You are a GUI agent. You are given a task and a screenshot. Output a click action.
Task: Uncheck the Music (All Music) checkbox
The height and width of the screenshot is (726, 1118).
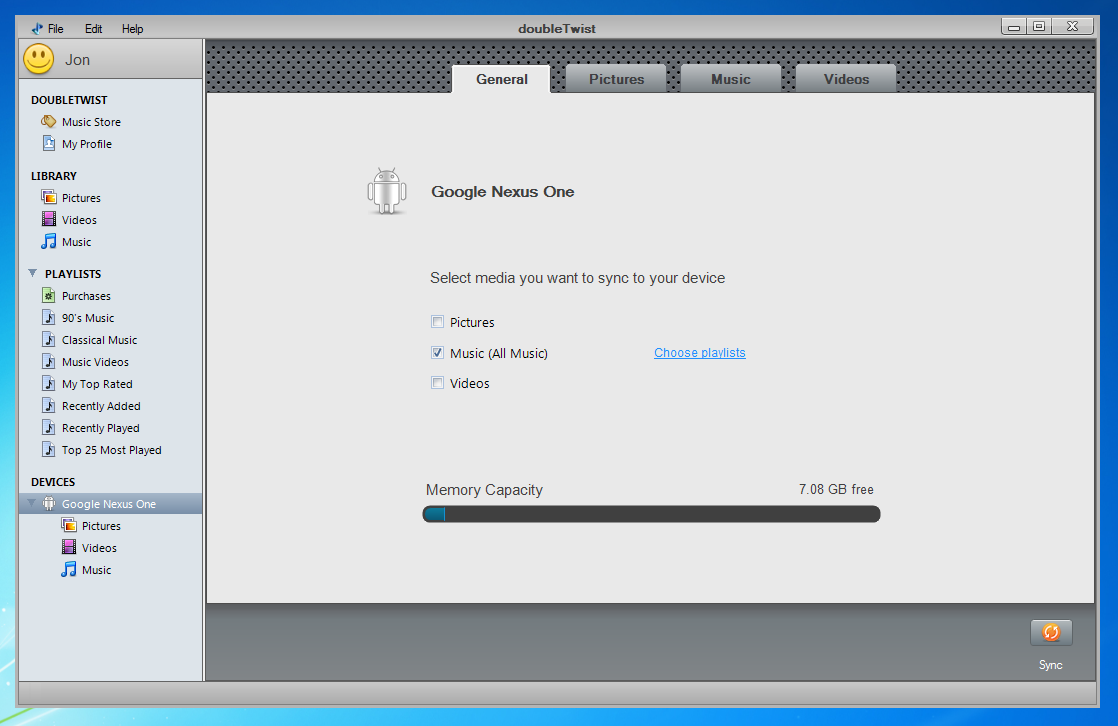437,352
